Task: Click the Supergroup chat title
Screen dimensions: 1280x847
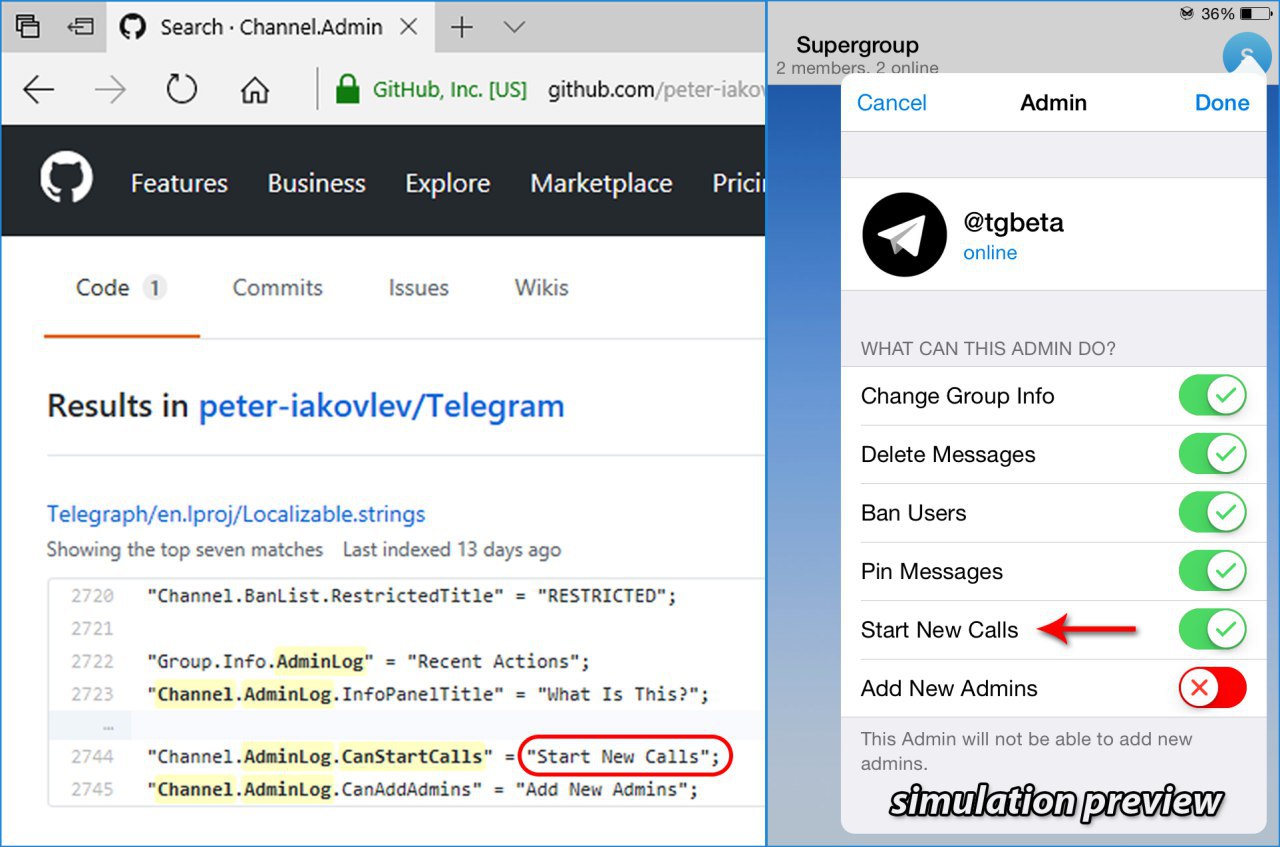Action: click(x=857, y=45)
